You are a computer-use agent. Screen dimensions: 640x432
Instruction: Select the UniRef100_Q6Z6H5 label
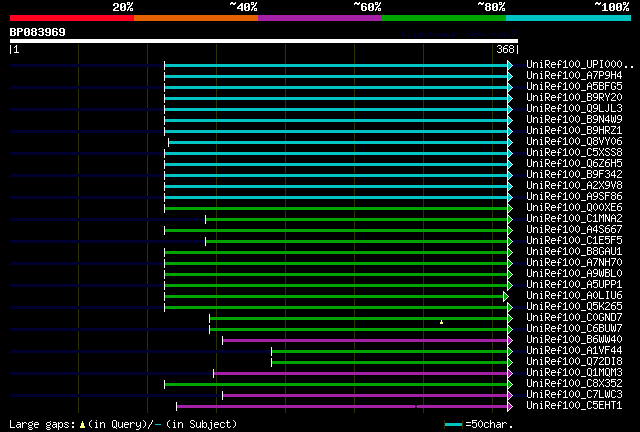(574, 164)
